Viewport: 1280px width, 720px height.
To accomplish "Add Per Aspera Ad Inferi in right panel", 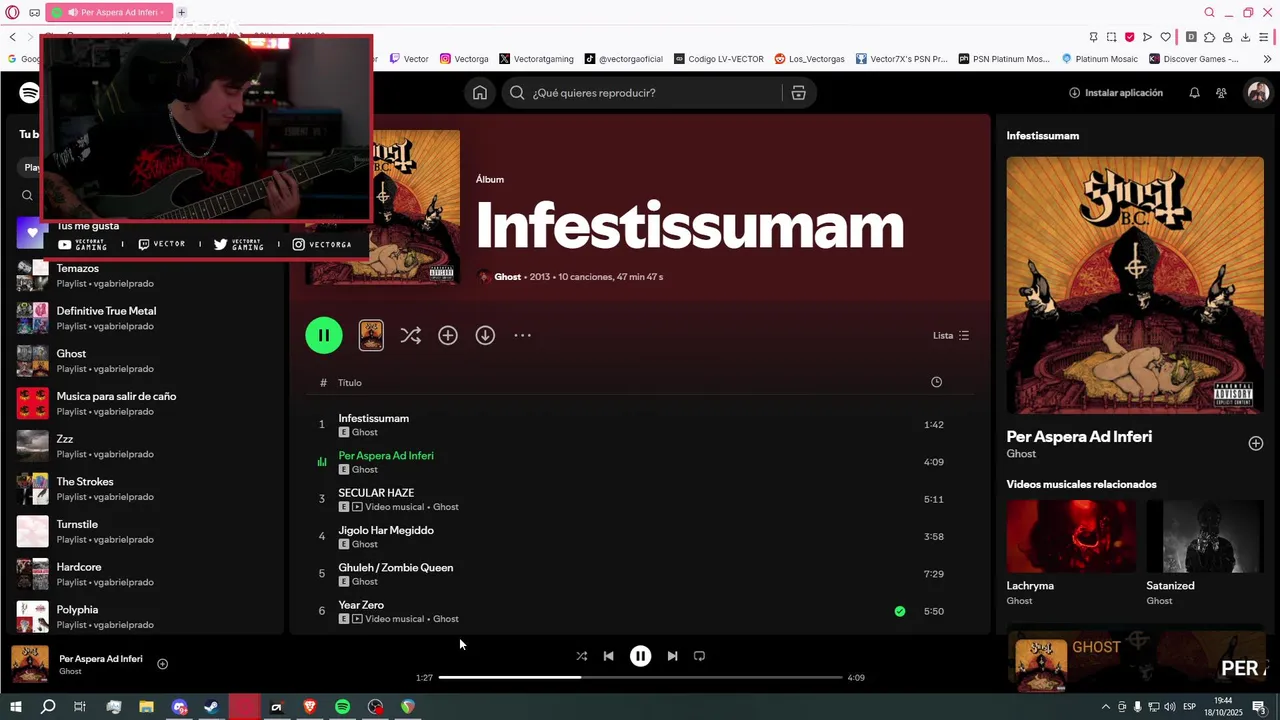I will (1256, 443).
